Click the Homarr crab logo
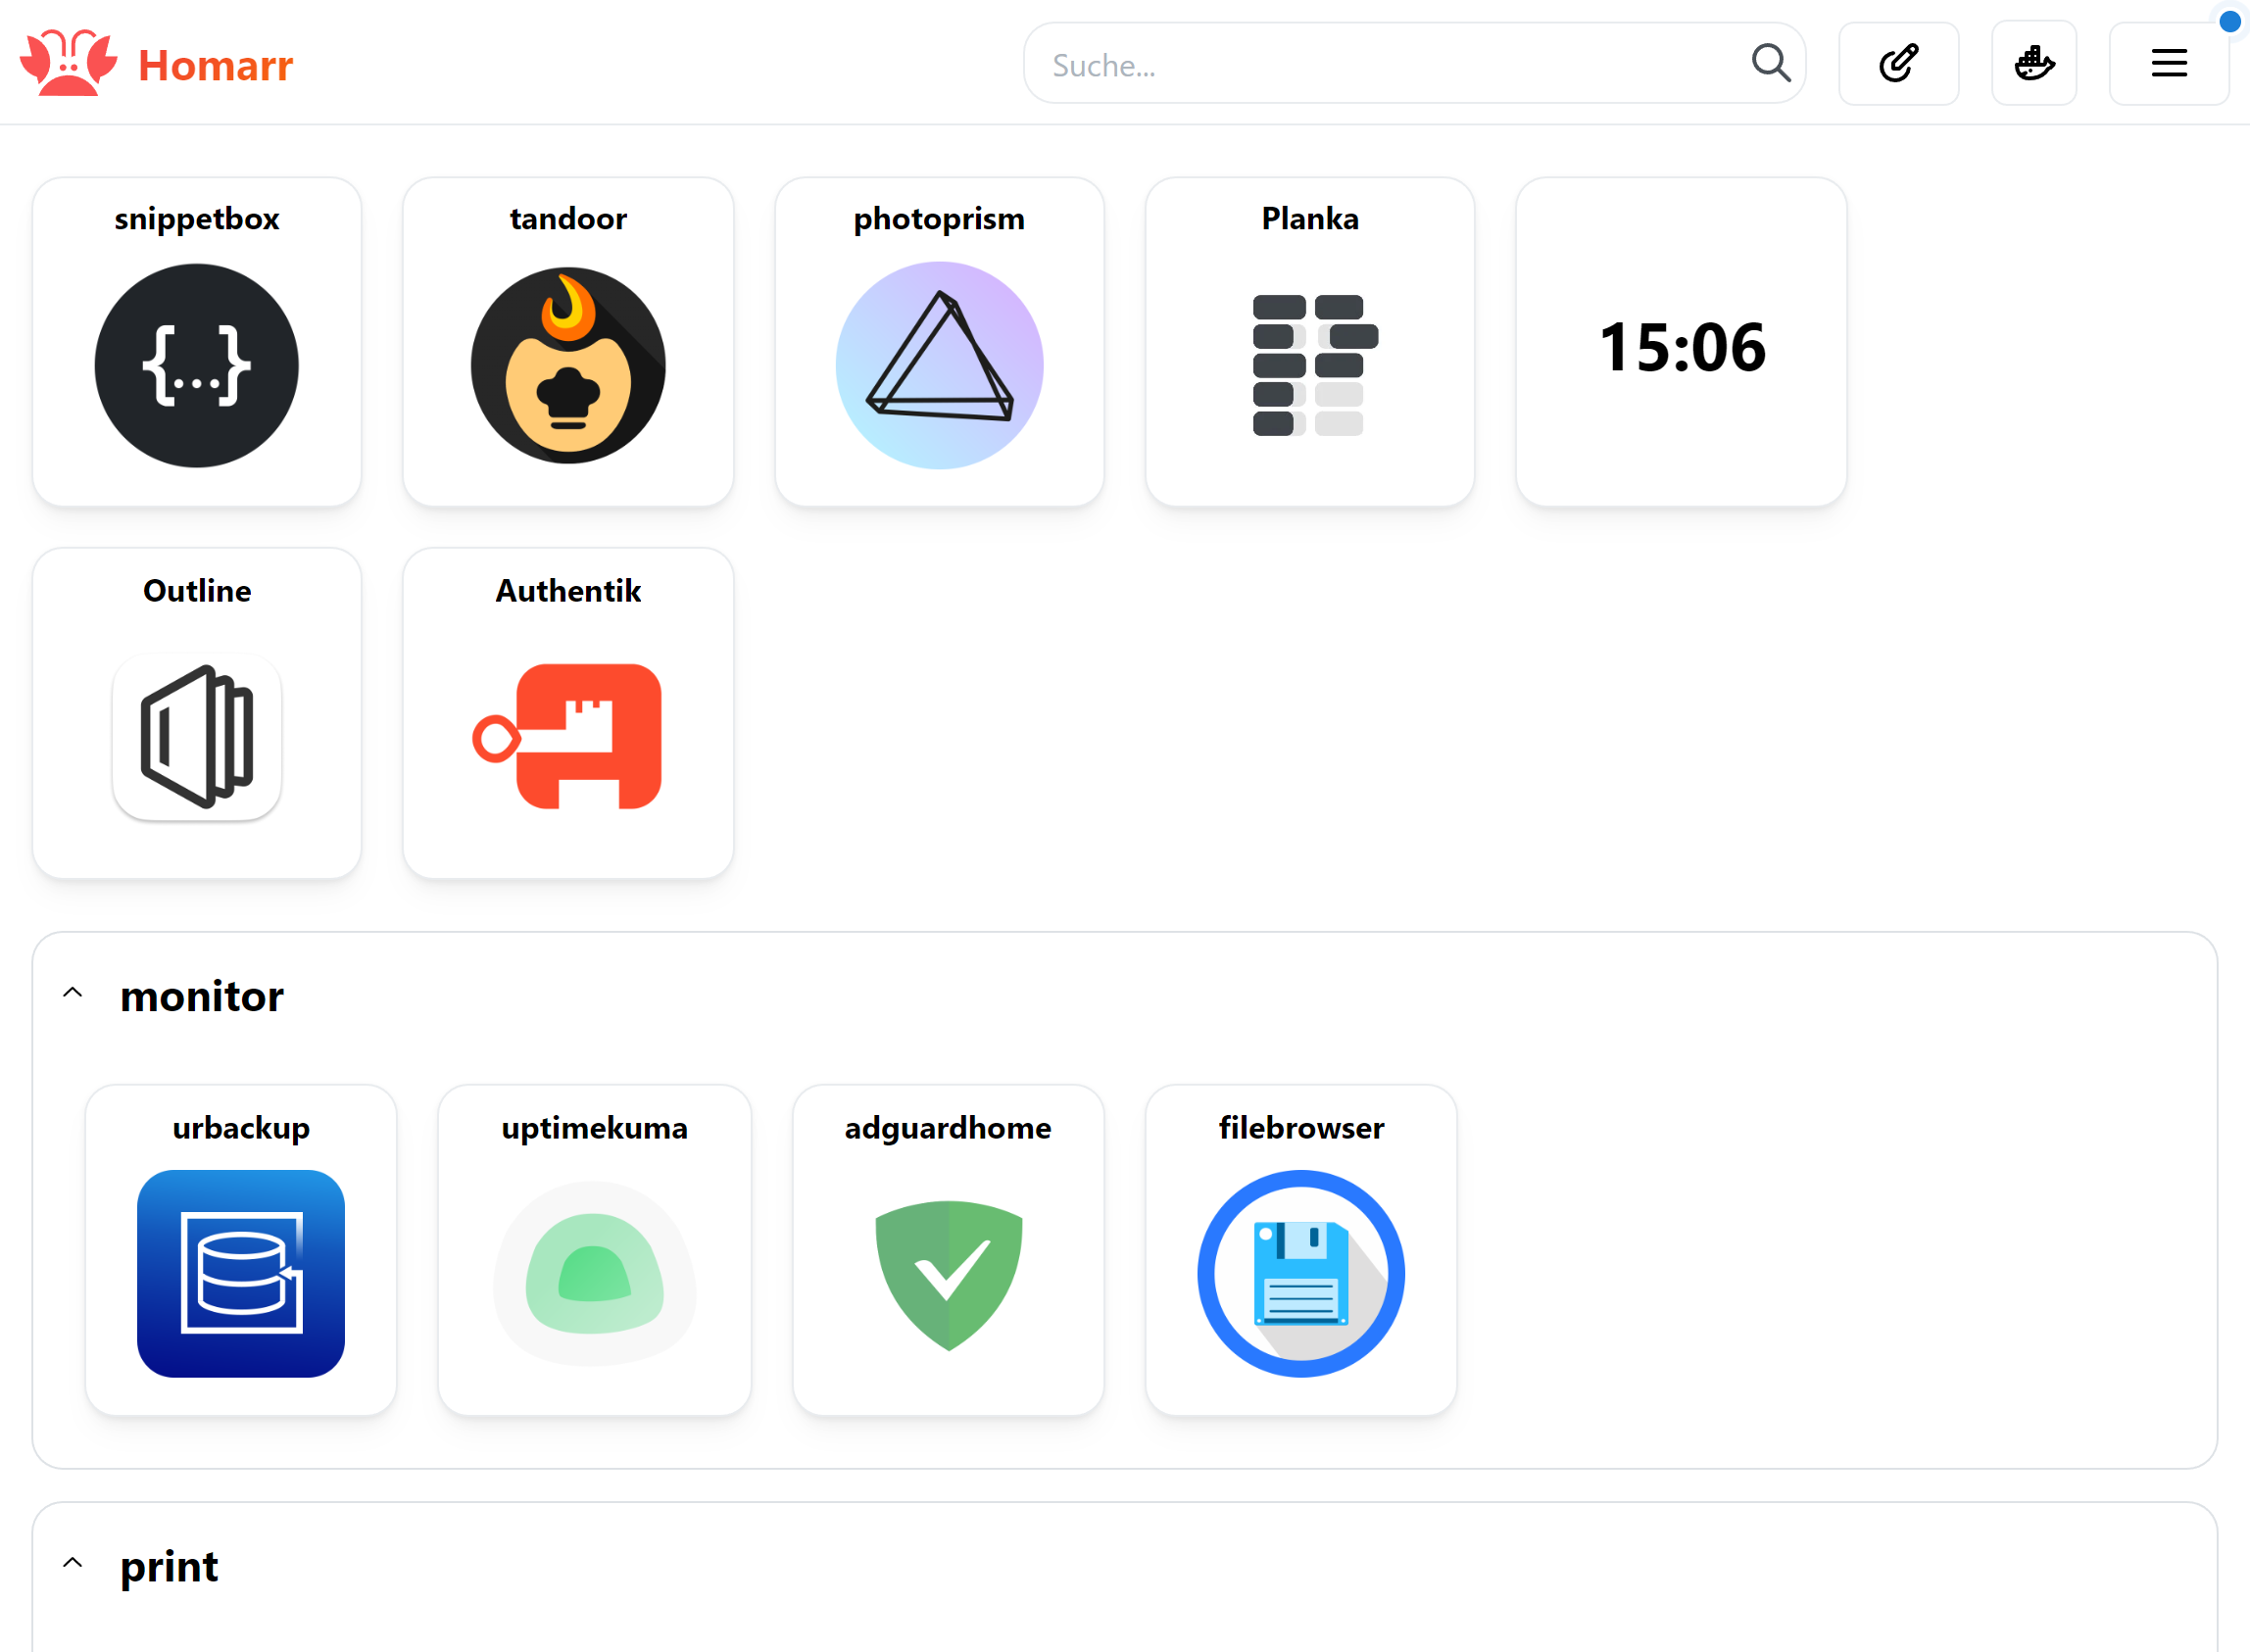Screen dimensions: 2250x1652 pyautogui.click(x=68, y=63)
